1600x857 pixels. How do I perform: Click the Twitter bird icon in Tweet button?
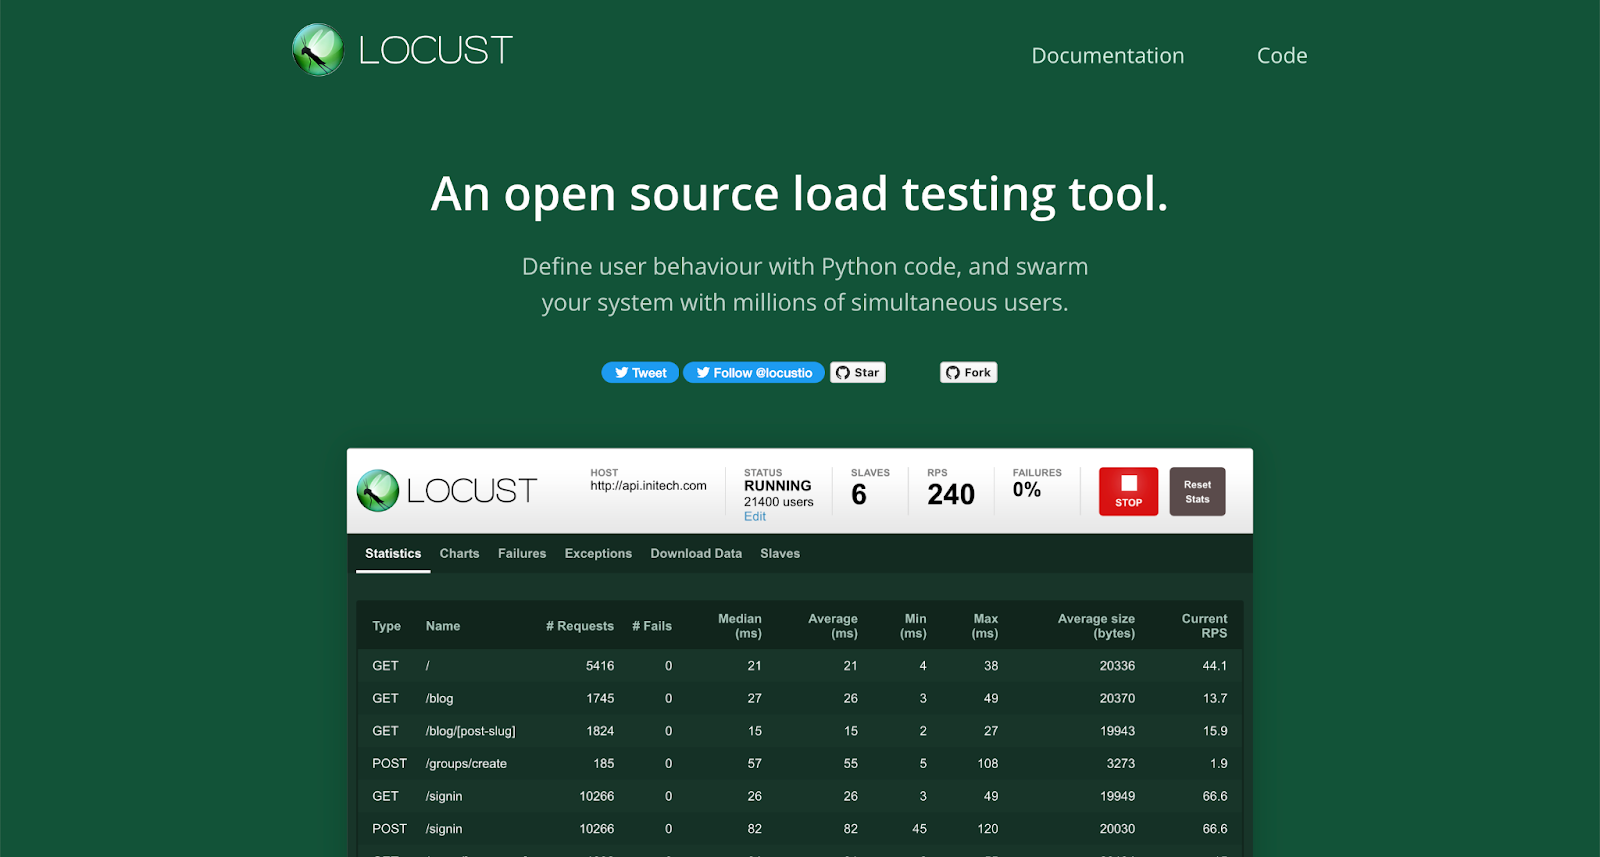pyautogui.click(x=622, y=373)
